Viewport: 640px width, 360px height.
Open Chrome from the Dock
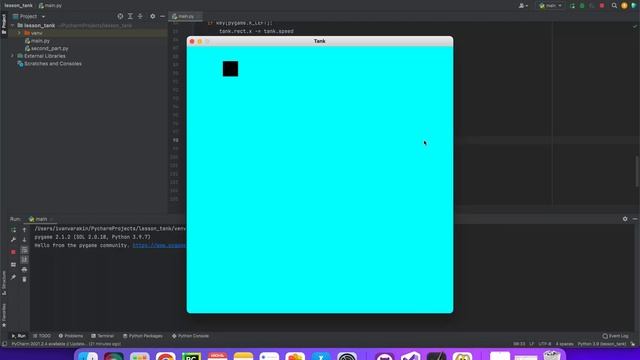(166, 357)
